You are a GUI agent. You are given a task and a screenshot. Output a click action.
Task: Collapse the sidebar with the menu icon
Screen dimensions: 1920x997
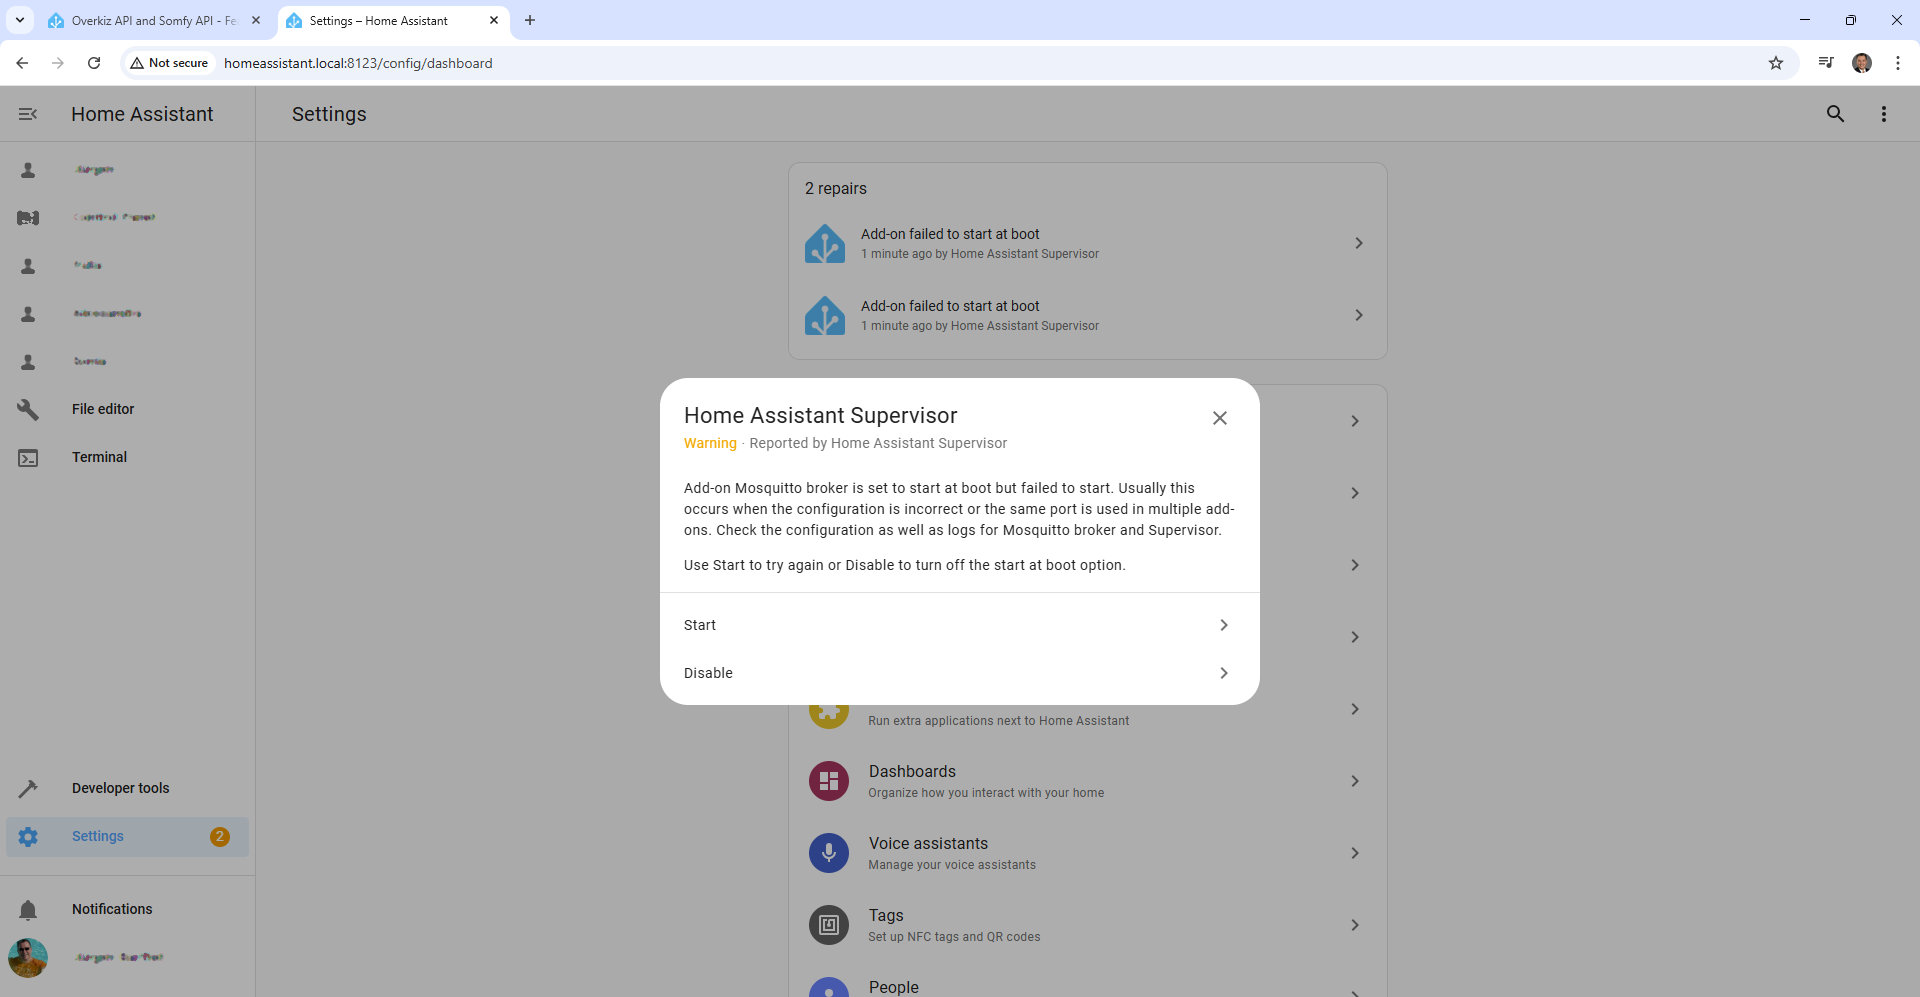pyautogui.click(x=28, y=114)
